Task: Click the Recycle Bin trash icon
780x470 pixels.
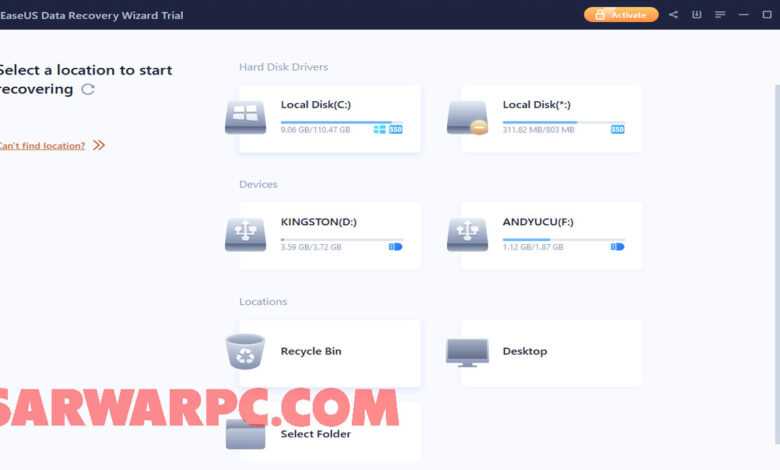Action: tap(245, 352)
